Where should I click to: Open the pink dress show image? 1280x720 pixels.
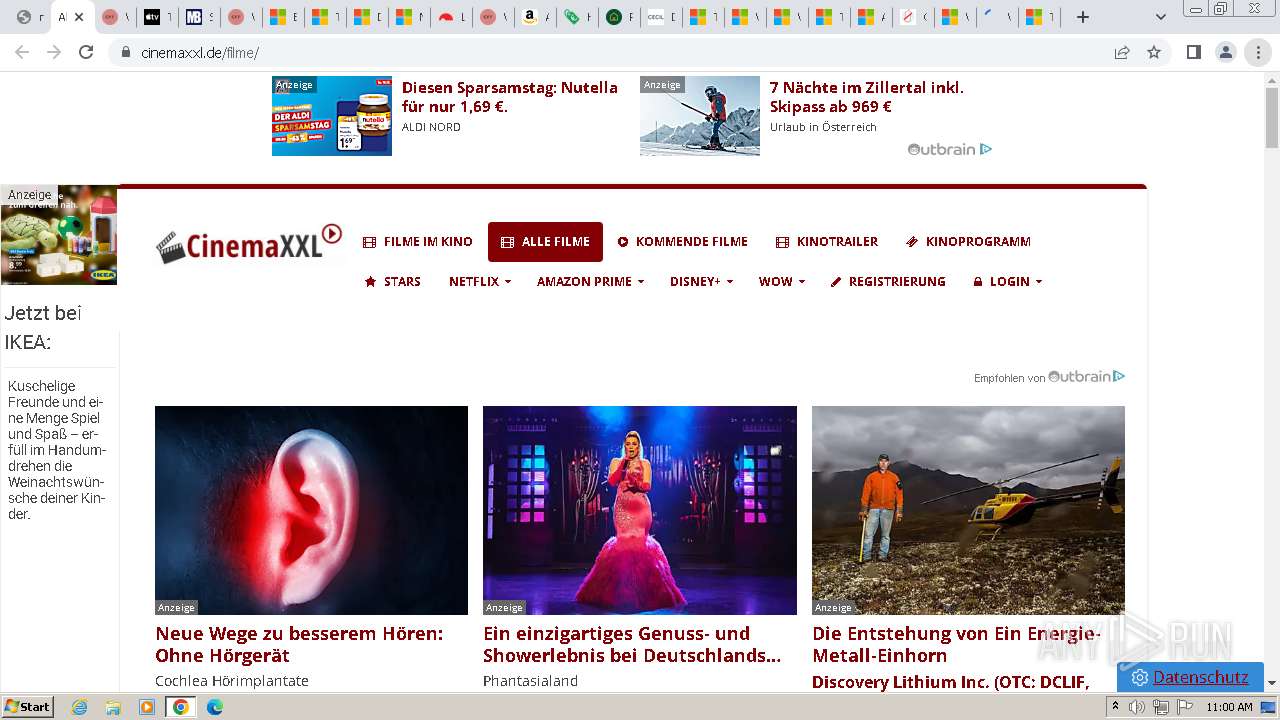[640, 510]
